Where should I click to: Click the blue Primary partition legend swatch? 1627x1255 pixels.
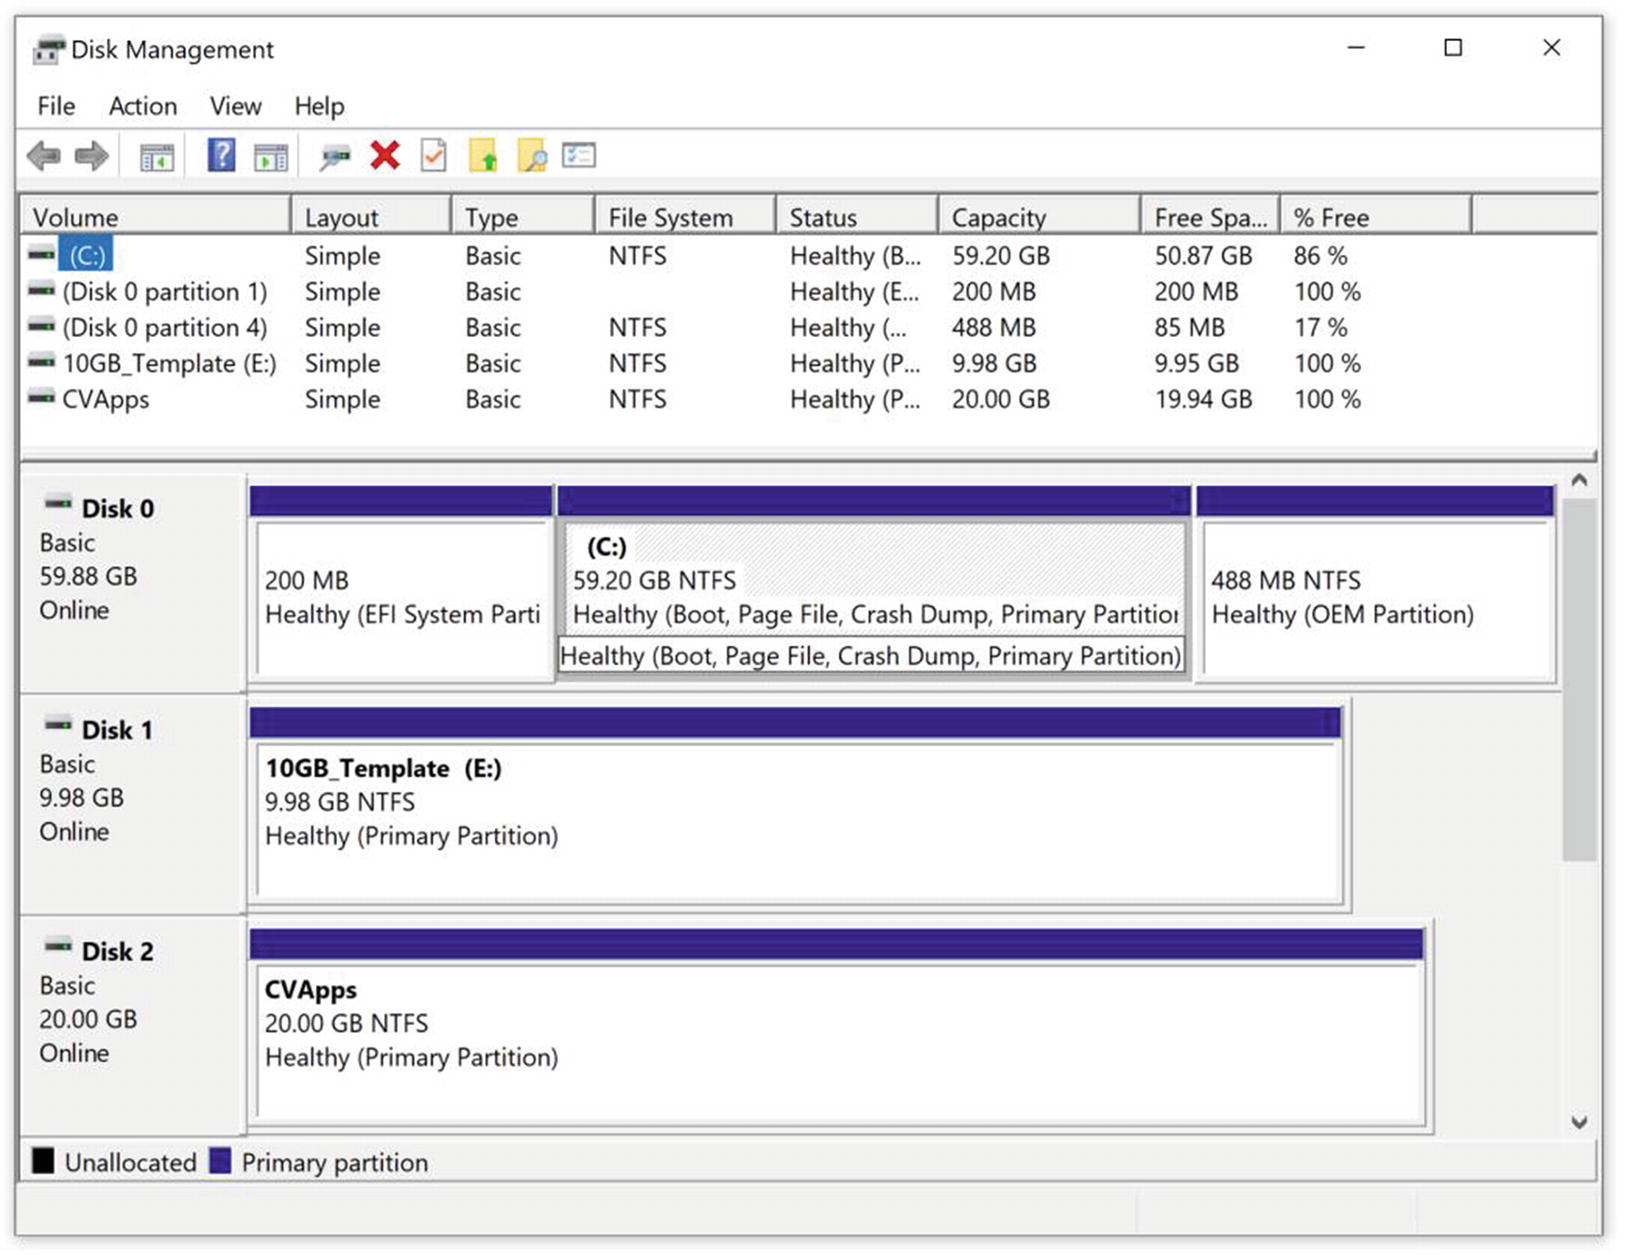pos(220,1160)
